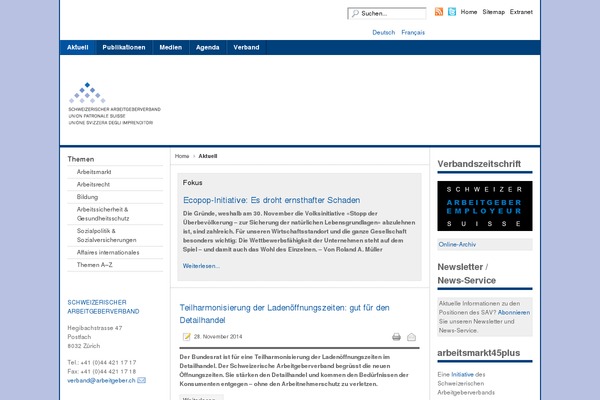Click the verband@arbeitgeber.ch email link

(x=101, y=380)
